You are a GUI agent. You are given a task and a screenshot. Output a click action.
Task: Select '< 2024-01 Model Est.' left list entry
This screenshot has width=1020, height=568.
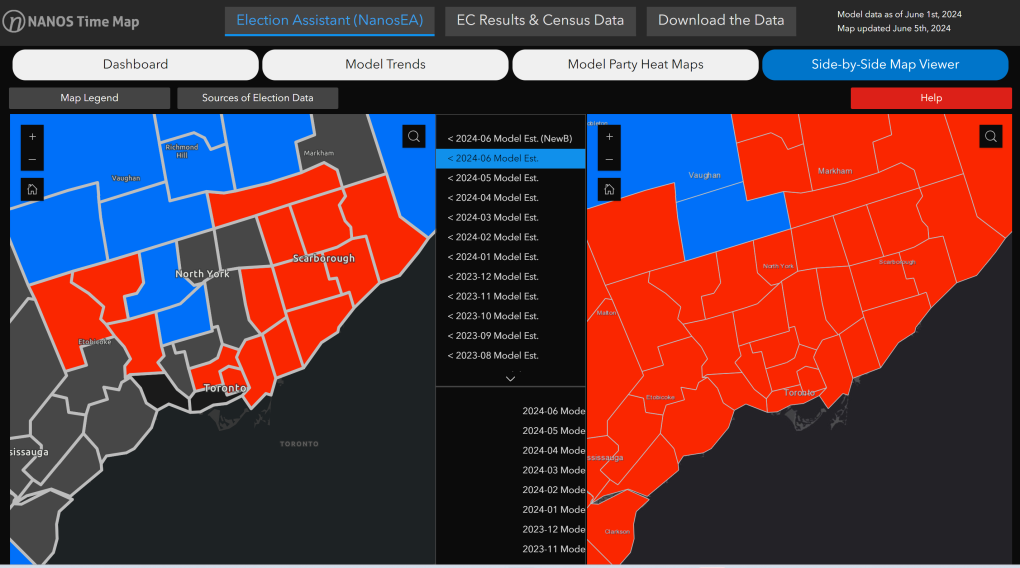pos(511,257)
